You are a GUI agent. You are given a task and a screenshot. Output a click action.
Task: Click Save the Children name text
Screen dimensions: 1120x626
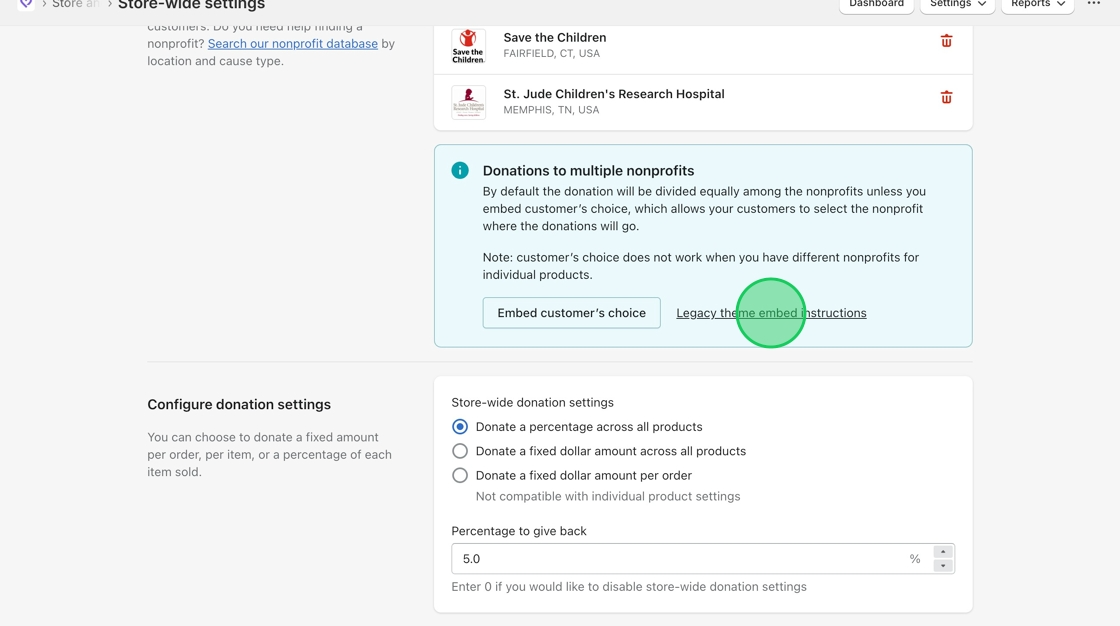[555, 38]
